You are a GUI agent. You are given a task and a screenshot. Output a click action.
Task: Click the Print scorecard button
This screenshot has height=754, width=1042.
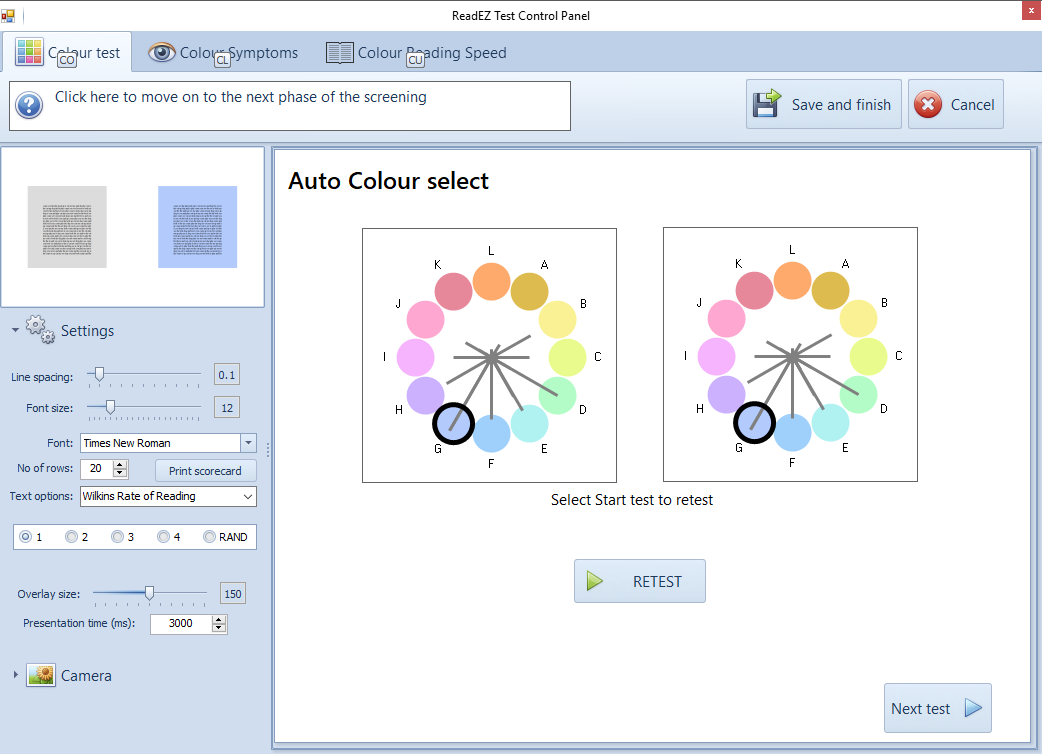point(205,471)
